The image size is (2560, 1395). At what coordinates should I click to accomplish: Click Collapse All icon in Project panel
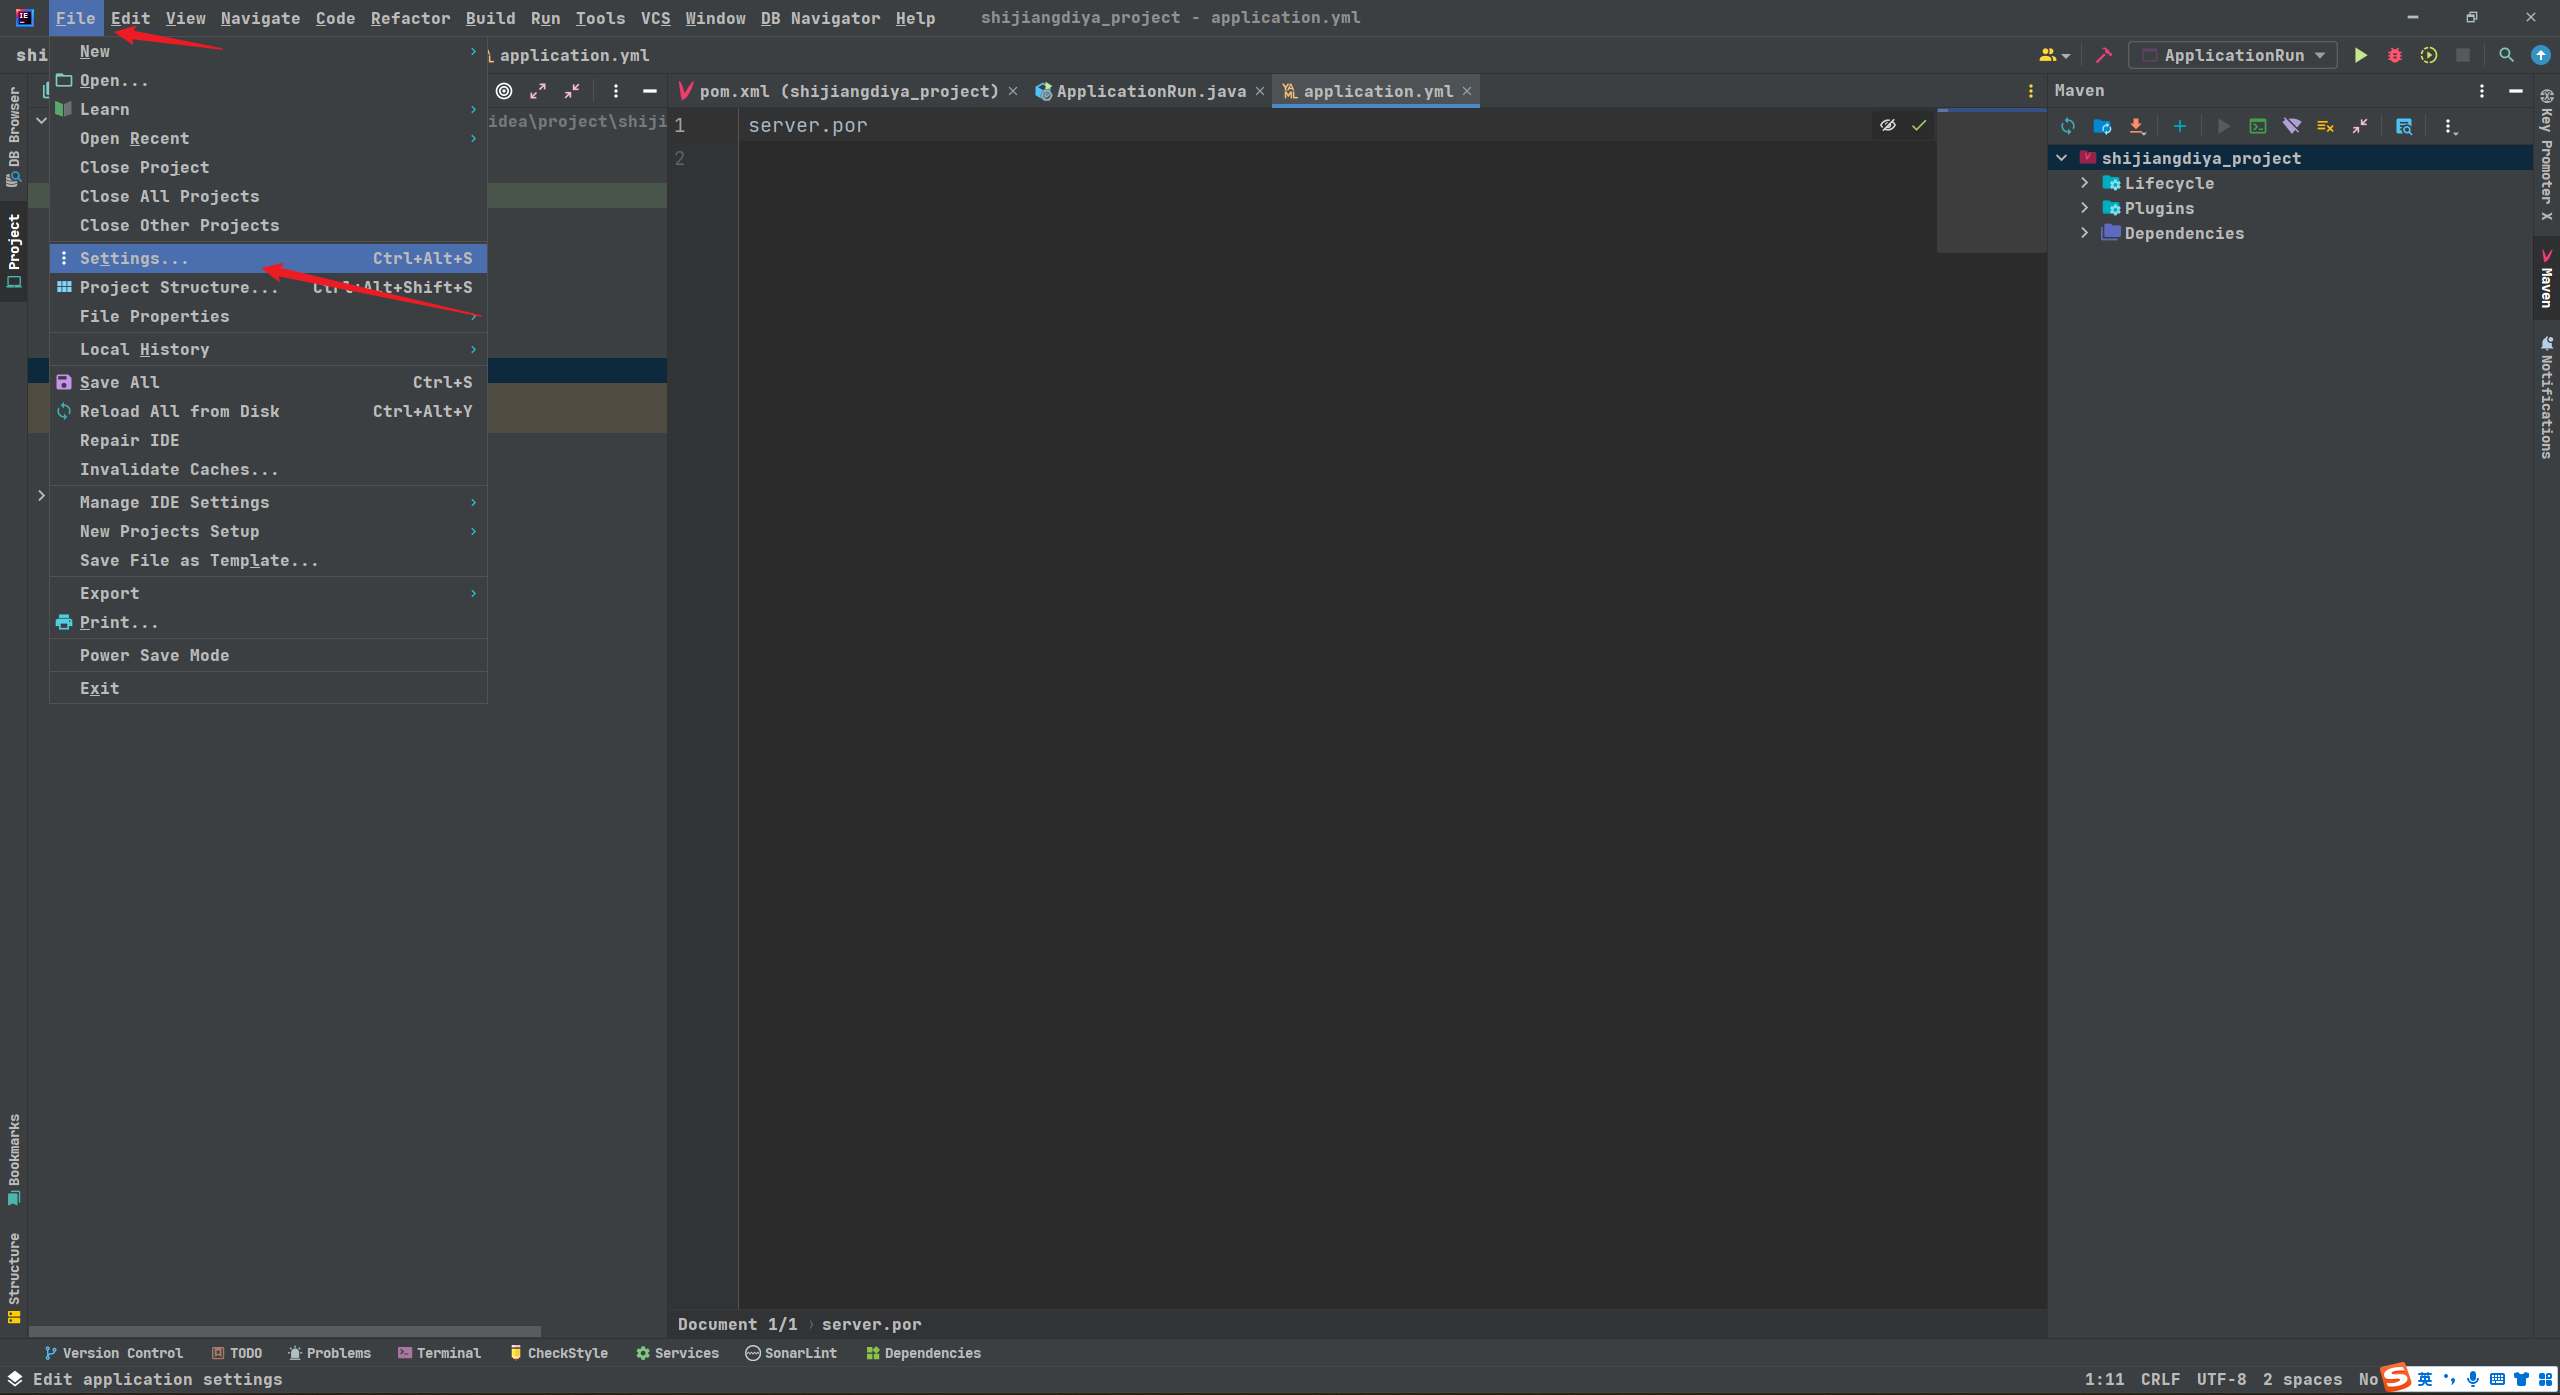[x=572, y=91]
